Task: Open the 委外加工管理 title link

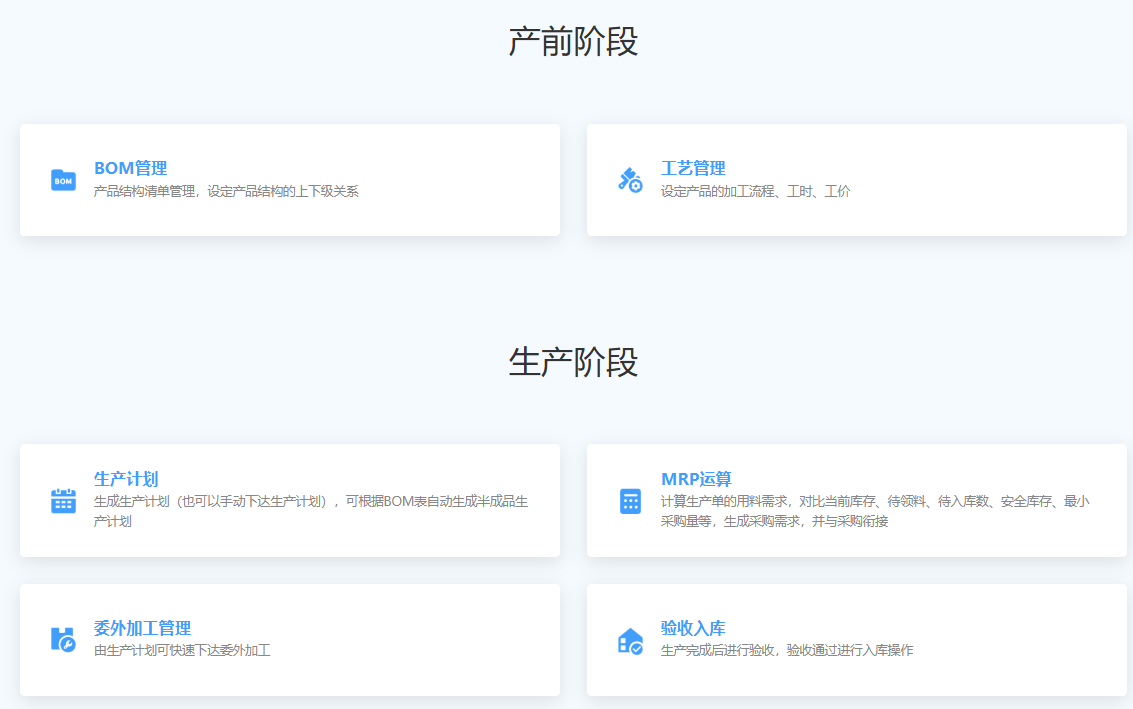Action: pyautogui.click(x=142, y=628)
